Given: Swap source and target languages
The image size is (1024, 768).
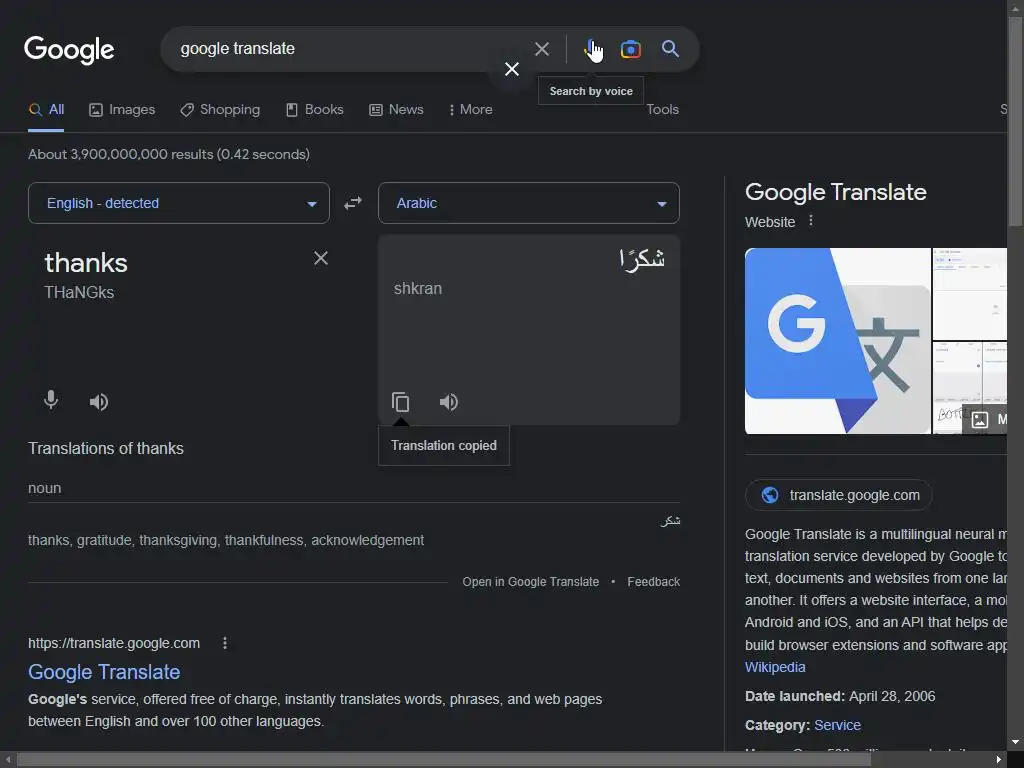Looking at the screenshot, I should pyautogui.click(x=353, y=203).
